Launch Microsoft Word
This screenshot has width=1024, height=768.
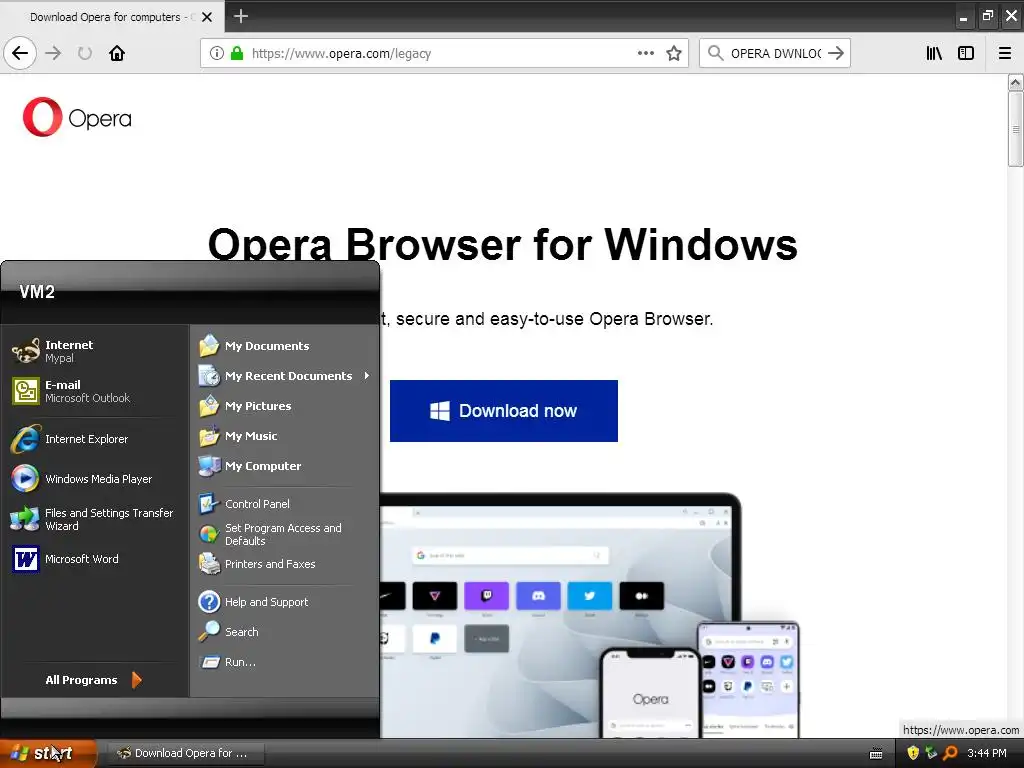point(95,559)
